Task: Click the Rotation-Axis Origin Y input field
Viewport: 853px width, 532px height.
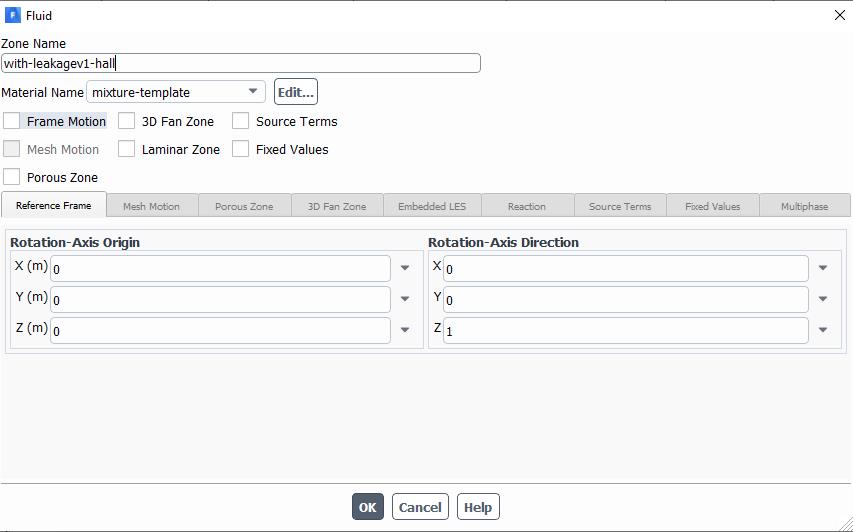Action: click(x=220, y=300)
